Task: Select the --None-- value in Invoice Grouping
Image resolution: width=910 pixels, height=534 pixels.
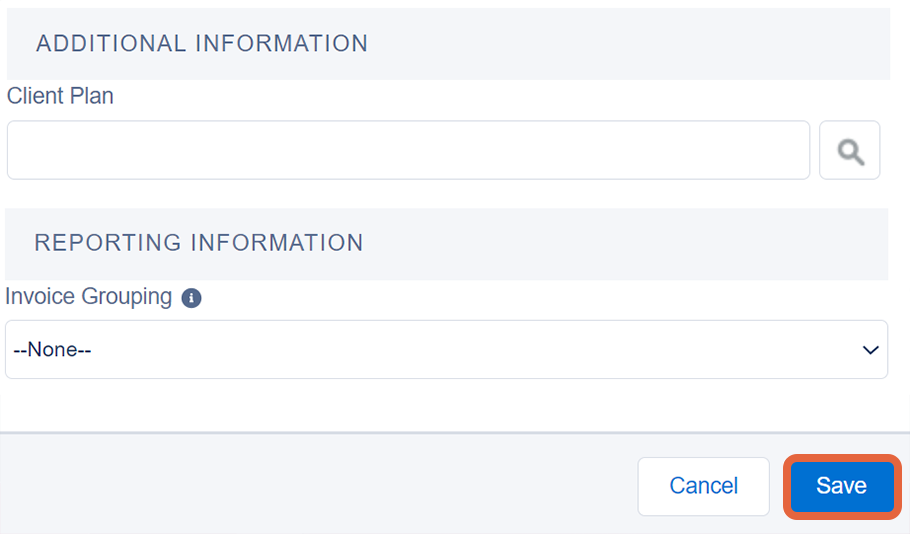Action: point(52,349)
